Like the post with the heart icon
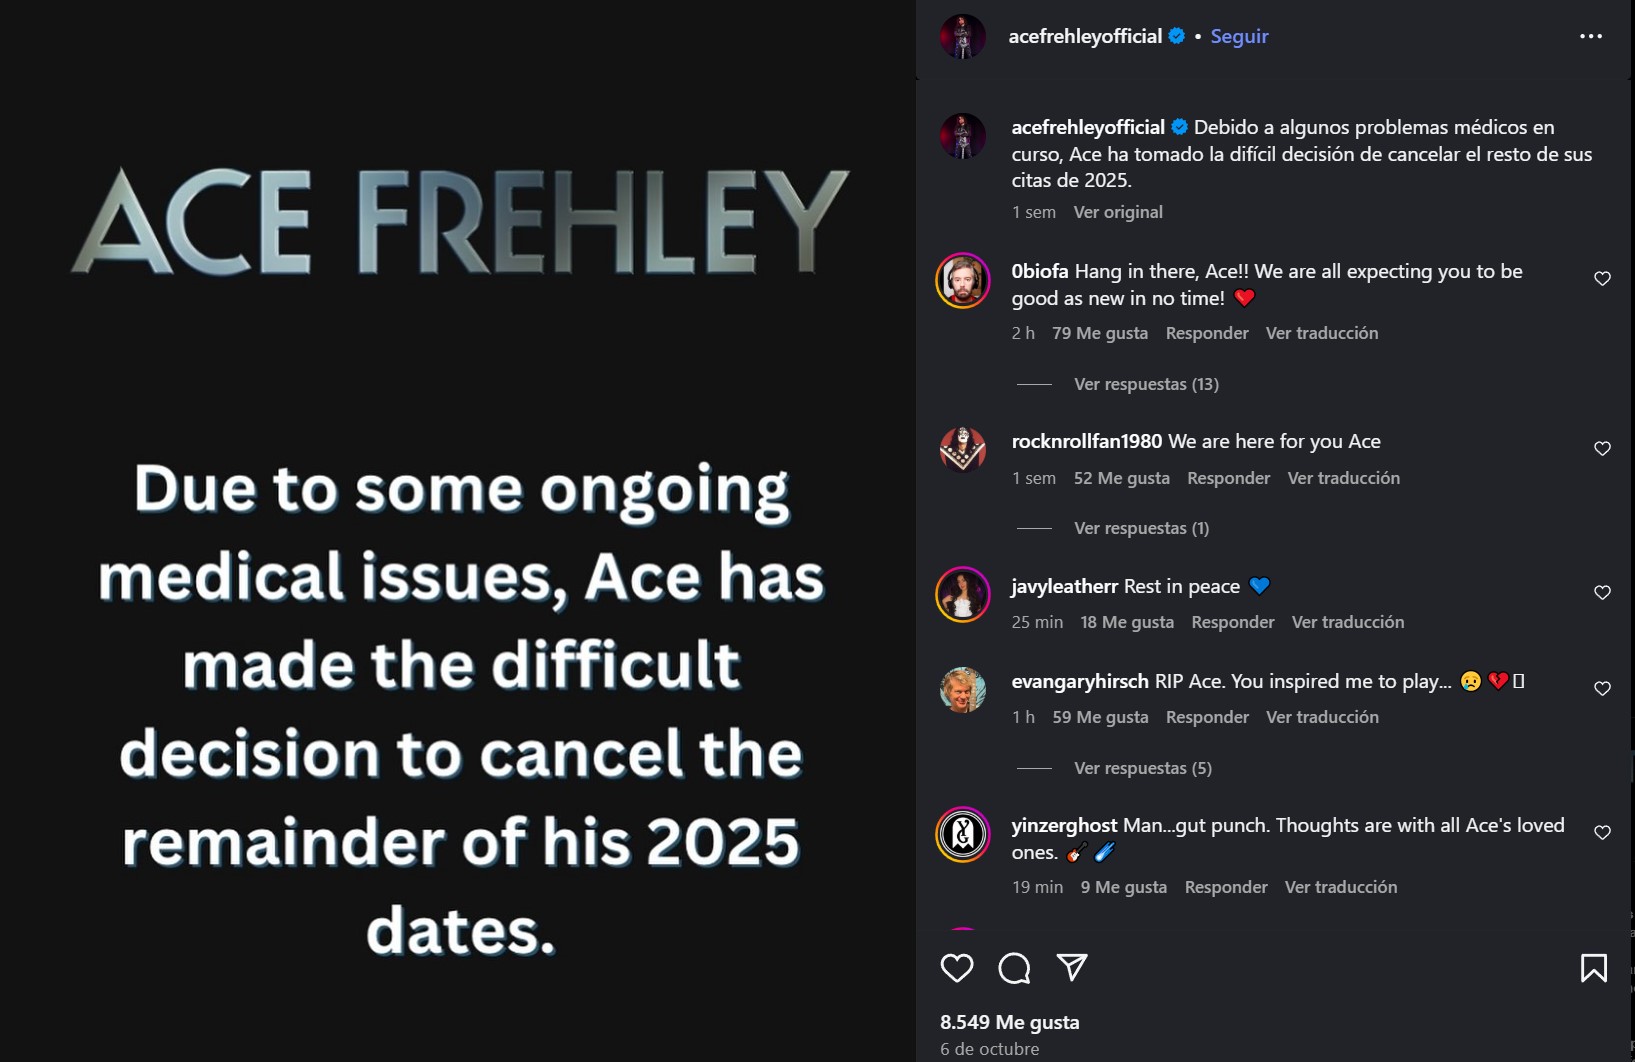The width and height of the screenshot is (1635, 1062). (x=957, y=968)
